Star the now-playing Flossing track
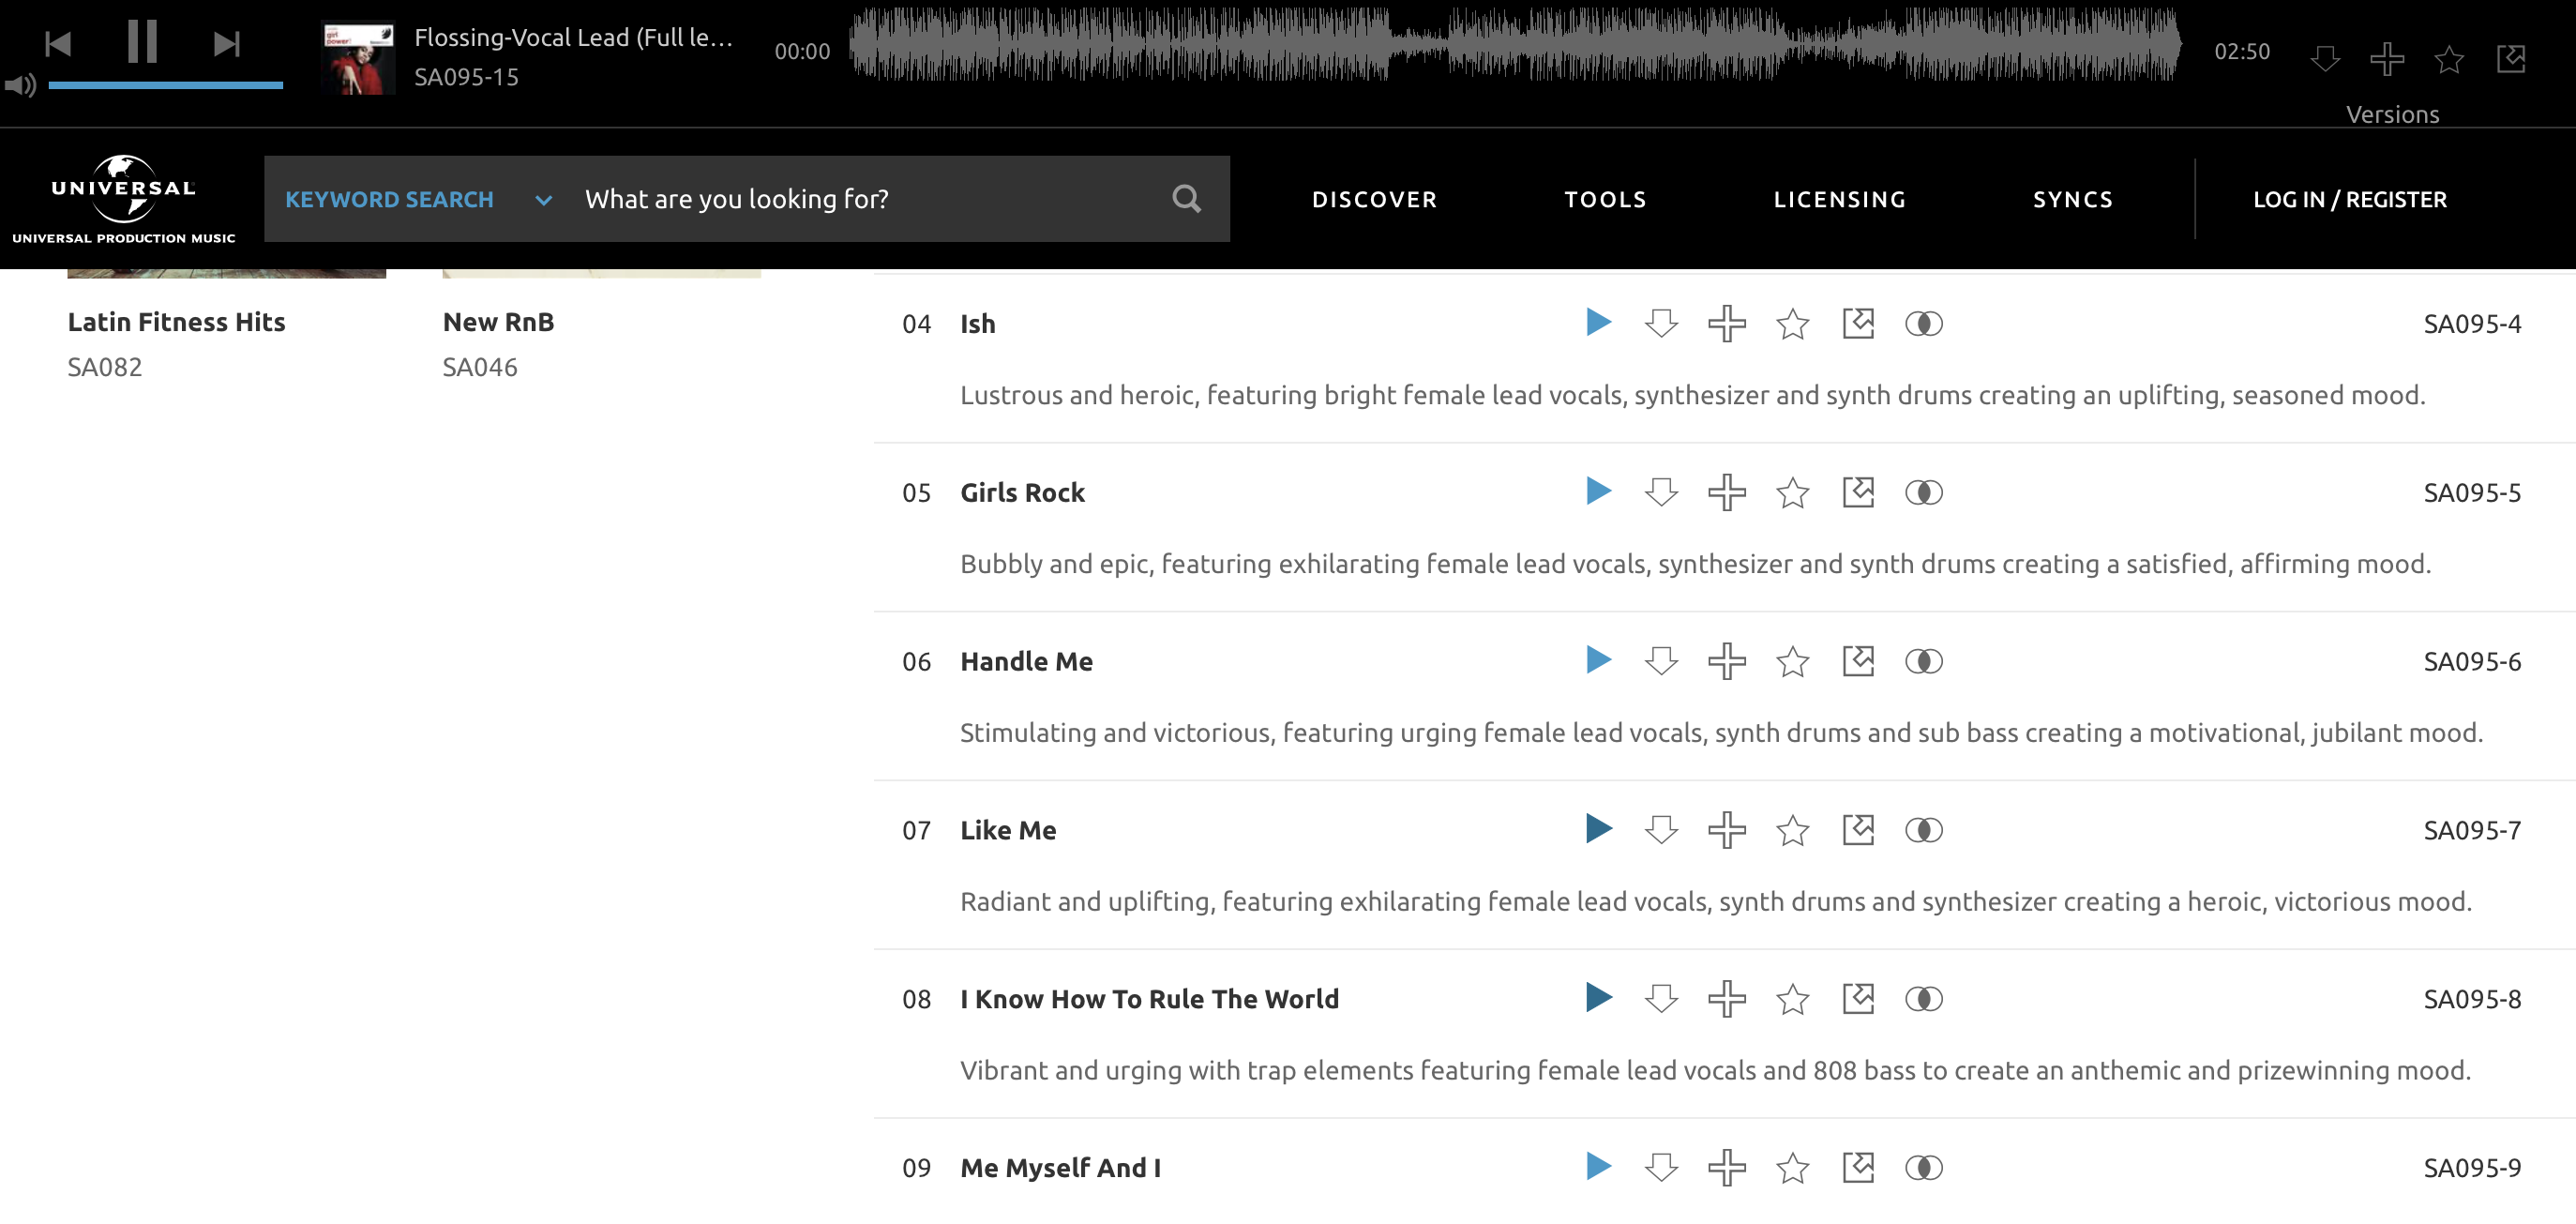This screenshot has width=2576, height=1224. tap(2448, 59)
